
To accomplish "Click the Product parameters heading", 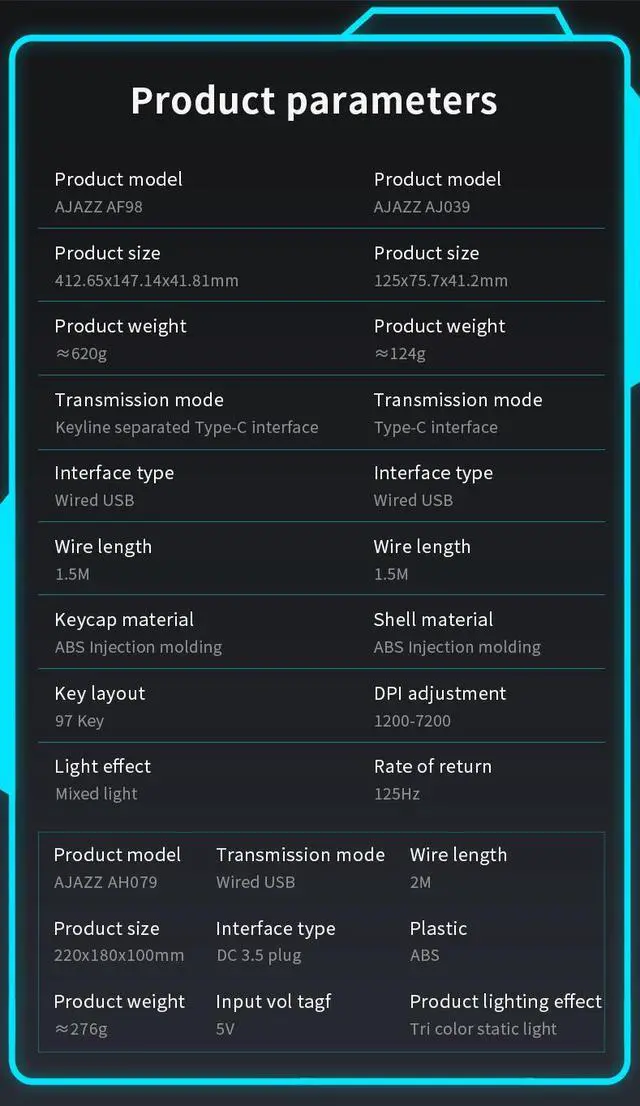I will pyautogui.click(x=314, y=101).
